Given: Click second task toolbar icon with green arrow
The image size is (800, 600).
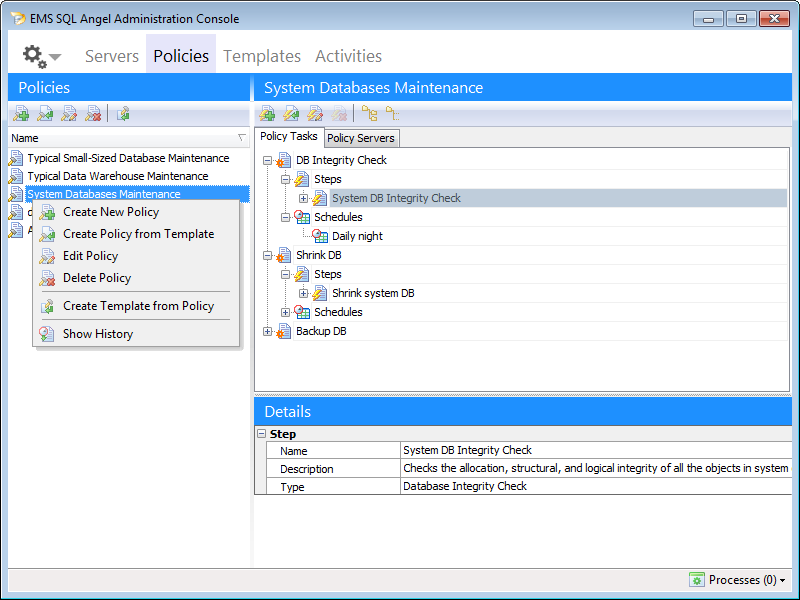Looking at the screenshot, I should coord(291,113).
